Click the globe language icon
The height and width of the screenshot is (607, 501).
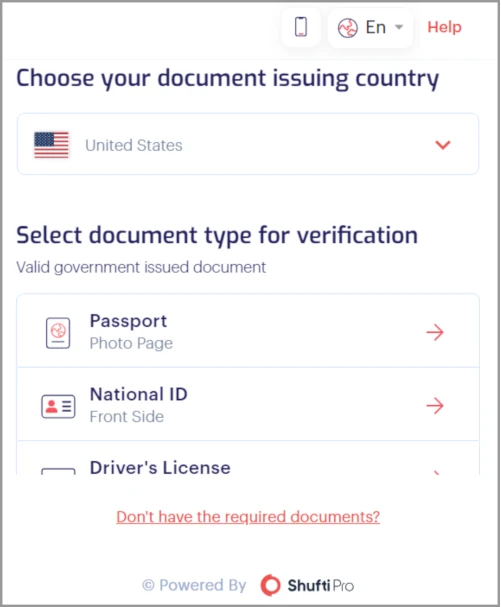pos(347,28)
